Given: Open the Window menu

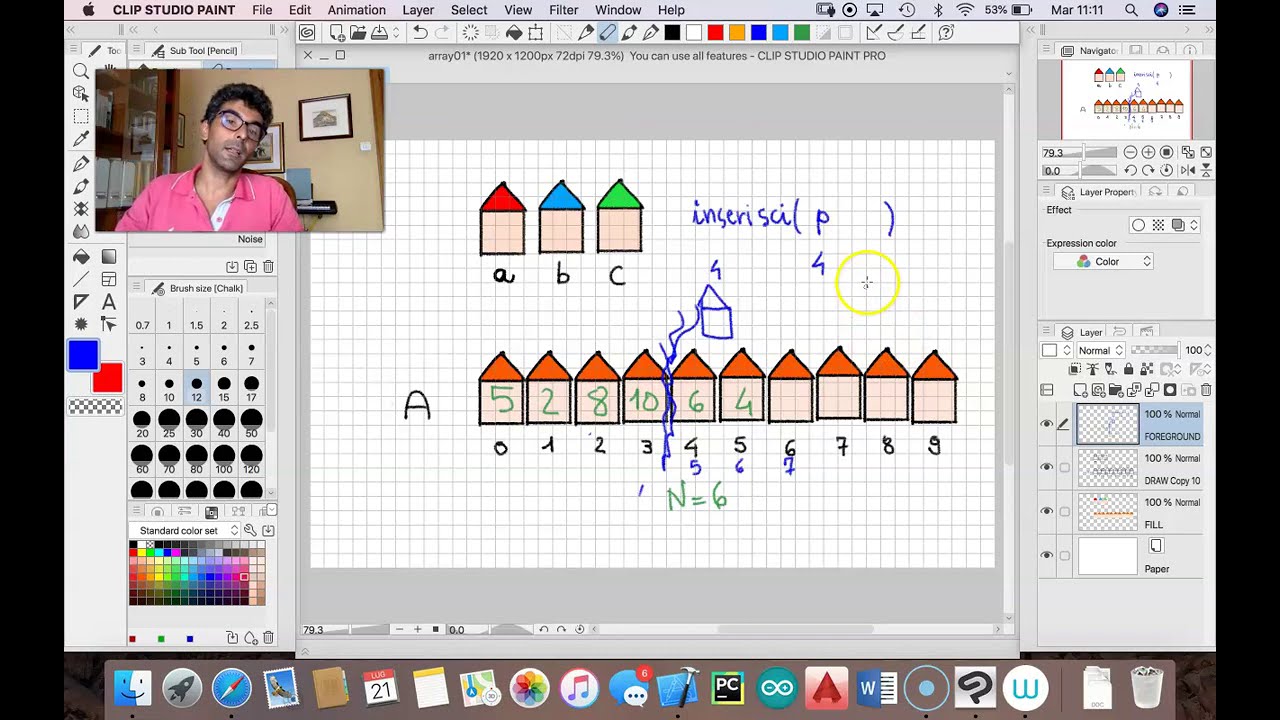Looking at the screenshot, I should [x=618, y=10].
